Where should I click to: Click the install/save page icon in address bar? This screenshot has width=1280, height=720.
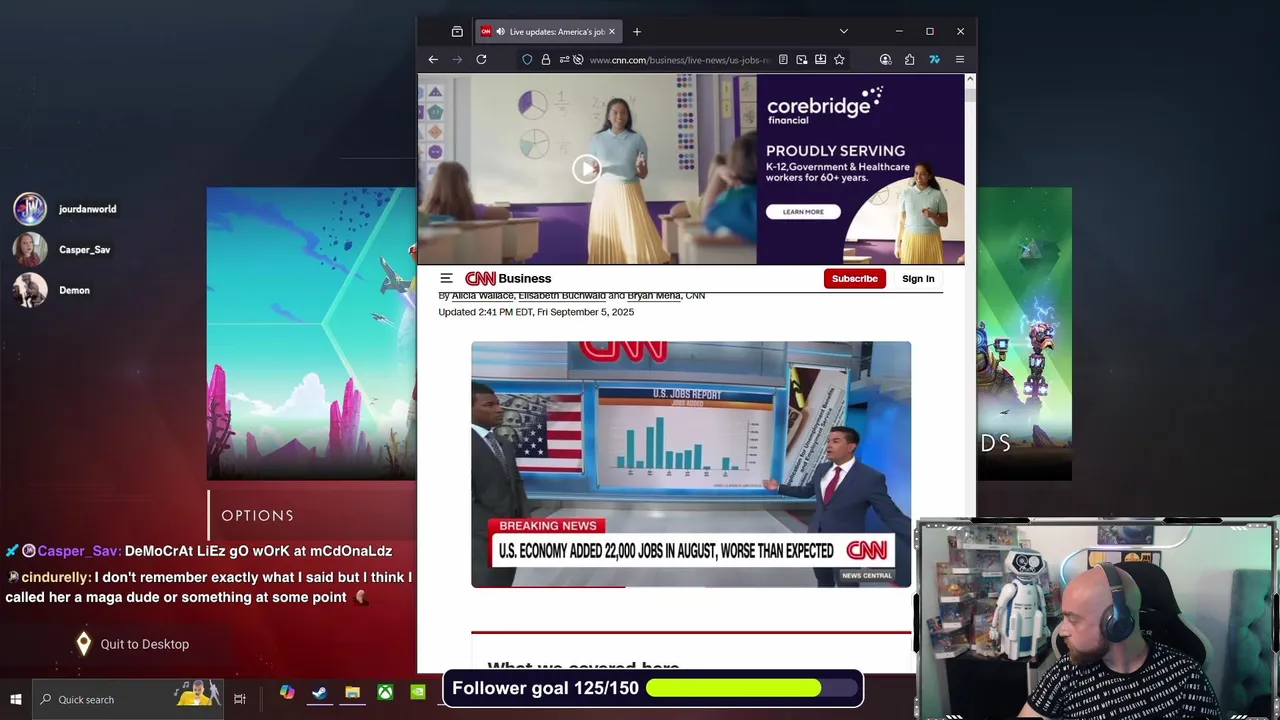point(820,60)
